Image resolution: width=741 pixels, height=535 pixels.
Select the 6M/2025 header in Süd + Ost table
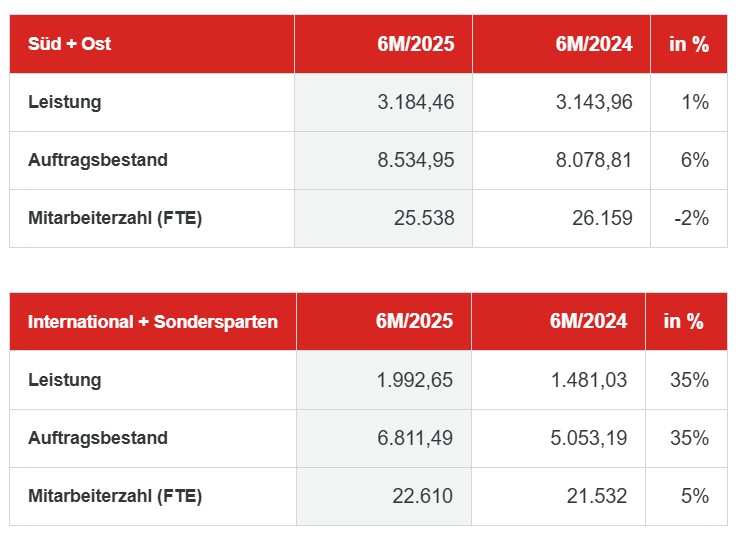click(417, 44)
